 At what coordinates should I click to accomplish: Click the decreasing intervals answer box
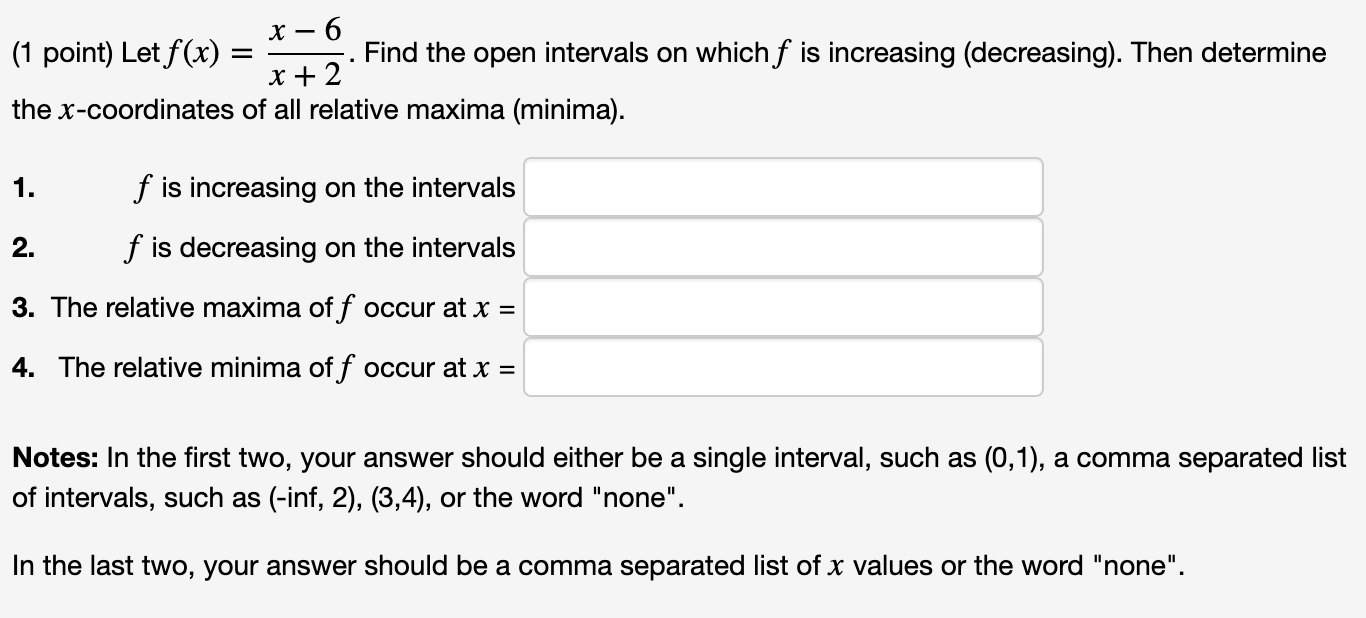tap(783, 247)
